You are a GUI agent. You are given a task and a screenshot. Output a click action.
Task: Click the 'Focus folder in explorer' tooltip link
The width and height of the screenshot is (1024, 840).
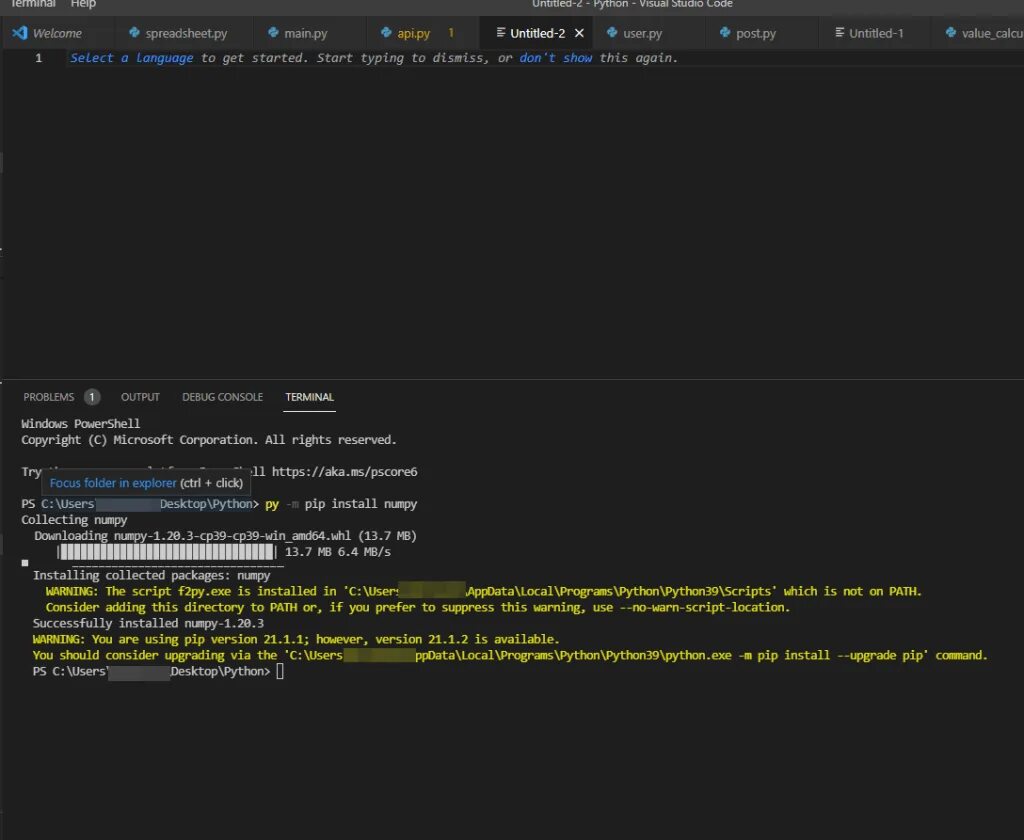(x=113, y=483)
